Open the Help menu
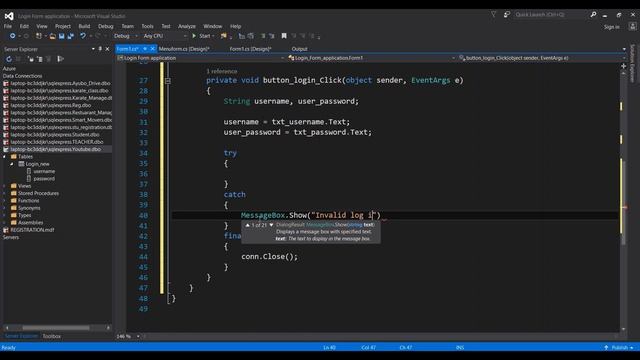The width and height of the screenshot is (640, 360). (x=236, y=26)
